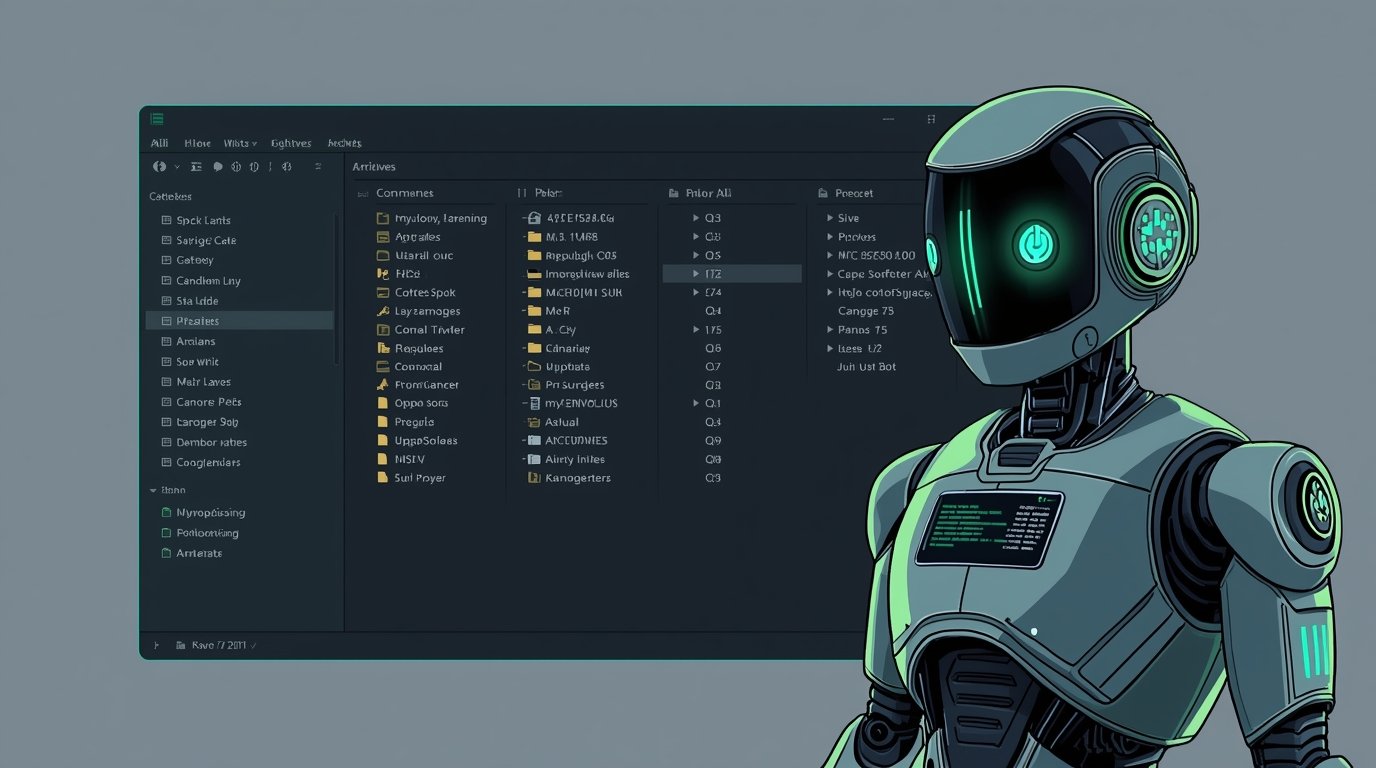Toggle the box beside Spck Lants
Viewport: 1376px width, 768px height.
pyautogui.click(x=166, y=220)
